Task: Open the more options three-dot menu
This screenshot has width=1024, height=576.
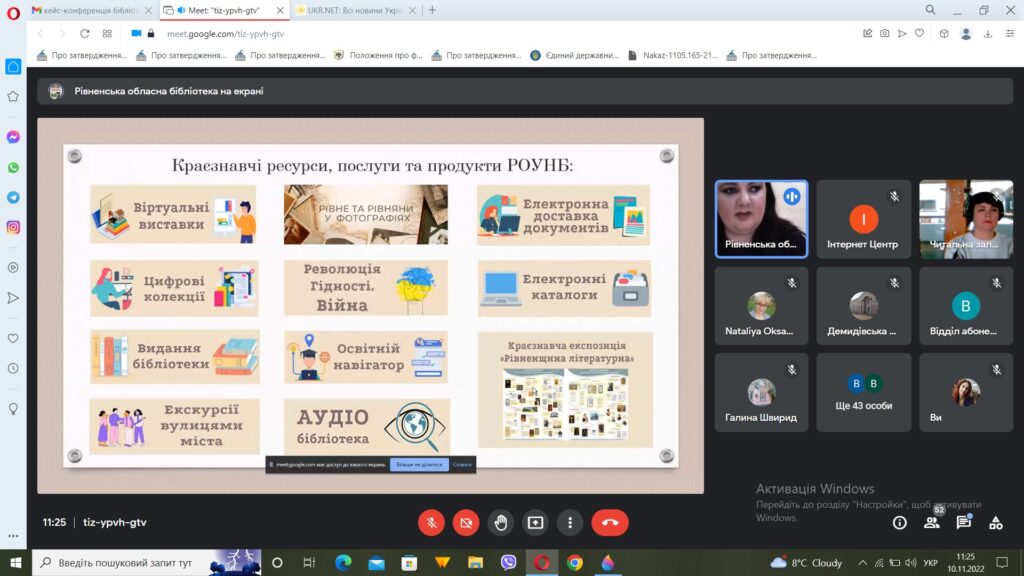Action: pyautogui.click(x=570, y=522)
